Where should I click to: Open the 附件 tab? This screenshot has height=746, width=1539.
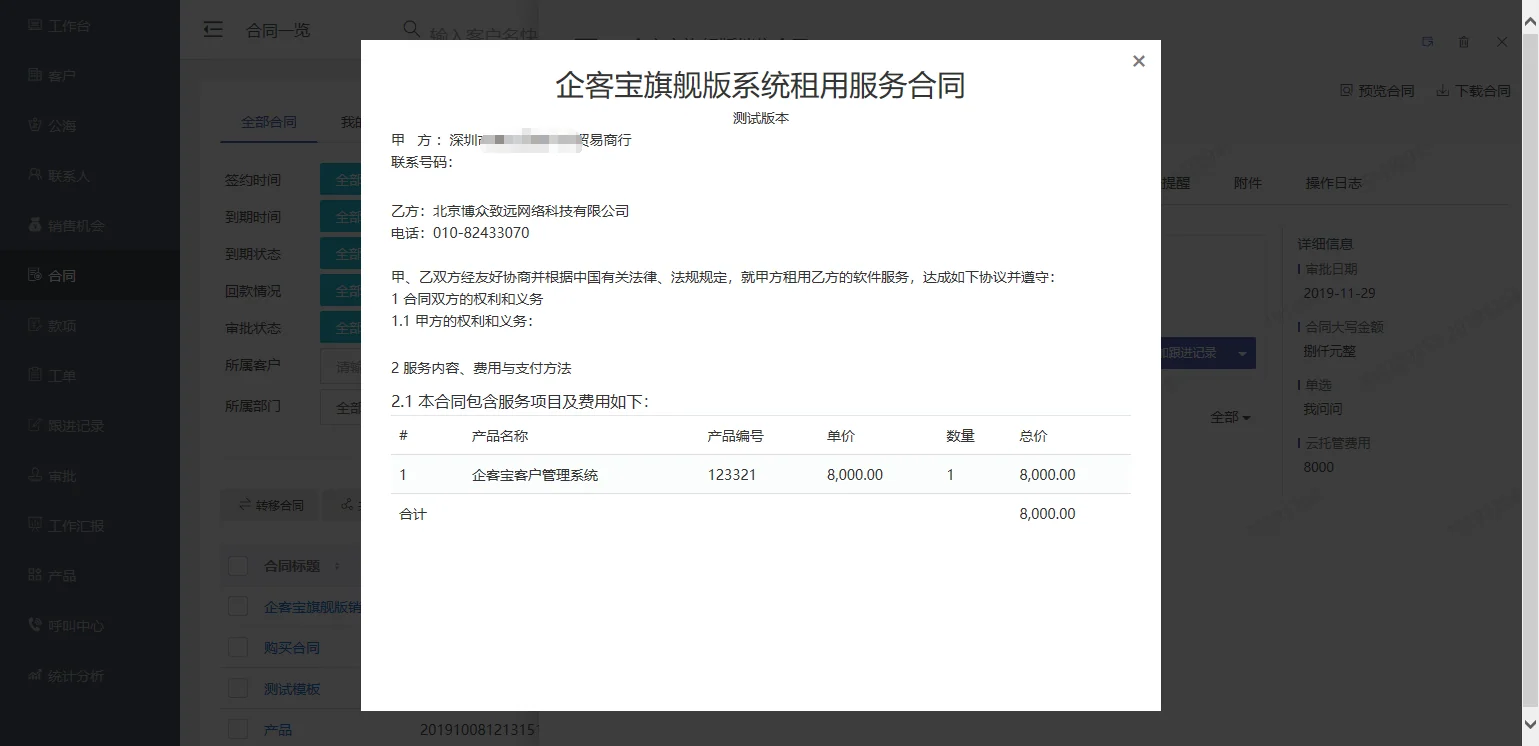tap(1247, 183)
